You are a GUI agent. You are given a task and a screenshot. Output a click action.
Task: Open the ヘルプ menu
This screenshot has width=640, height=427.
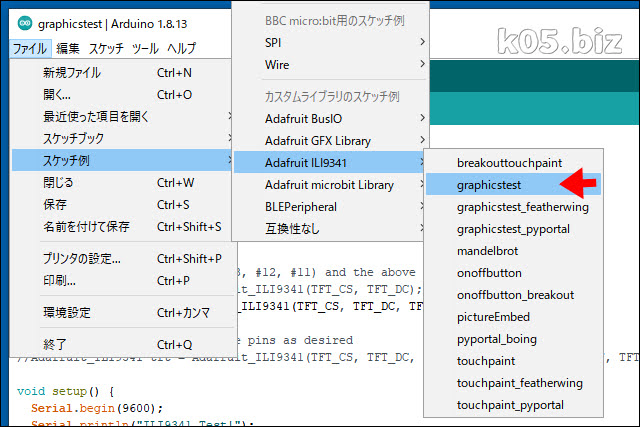coord(182,49)
